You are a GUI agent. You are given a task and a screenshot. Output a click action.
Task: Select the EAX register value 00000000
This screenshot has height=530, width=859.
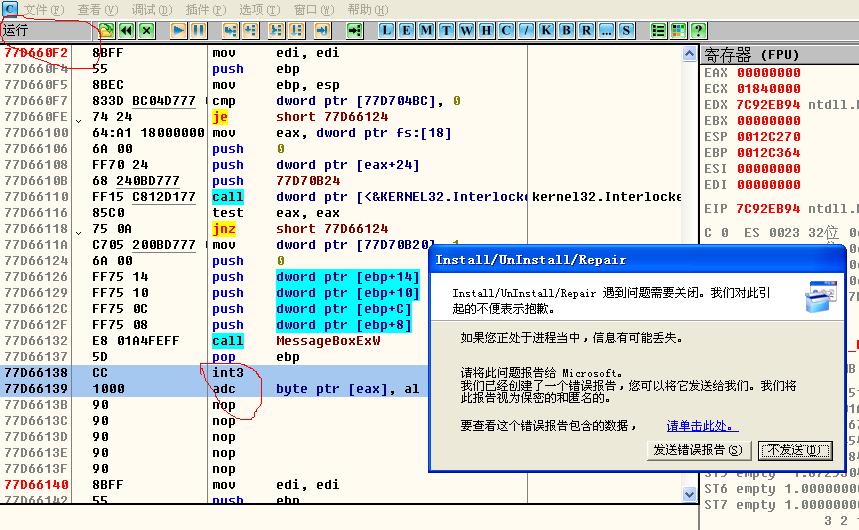769,73
